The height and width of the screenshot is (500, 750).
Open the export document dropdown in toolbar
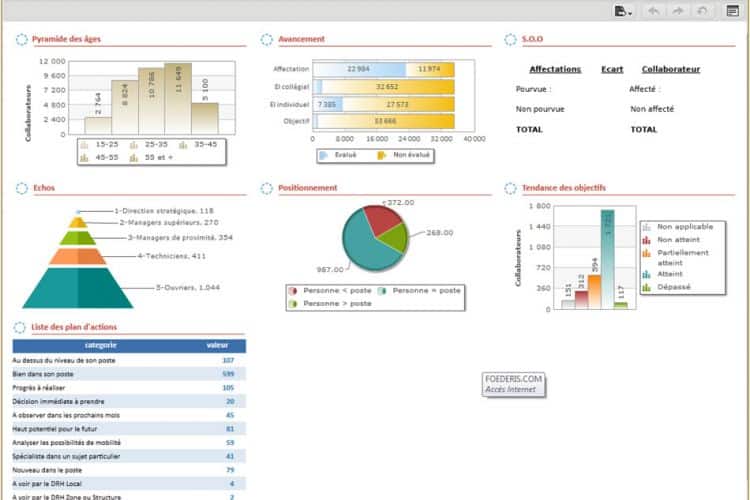(x=623, y=11)
